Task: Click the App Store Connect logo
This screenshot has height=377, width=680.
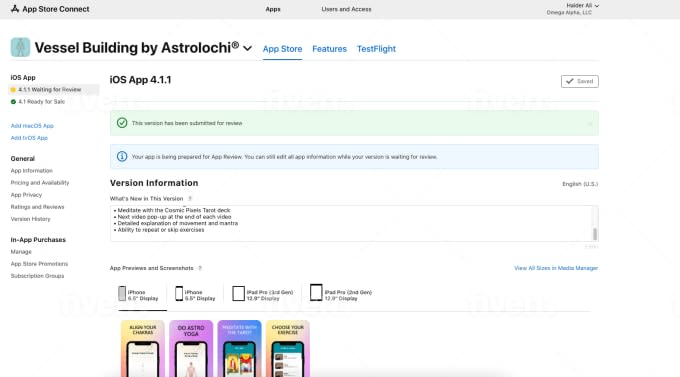Action: (x=50, y=9)
